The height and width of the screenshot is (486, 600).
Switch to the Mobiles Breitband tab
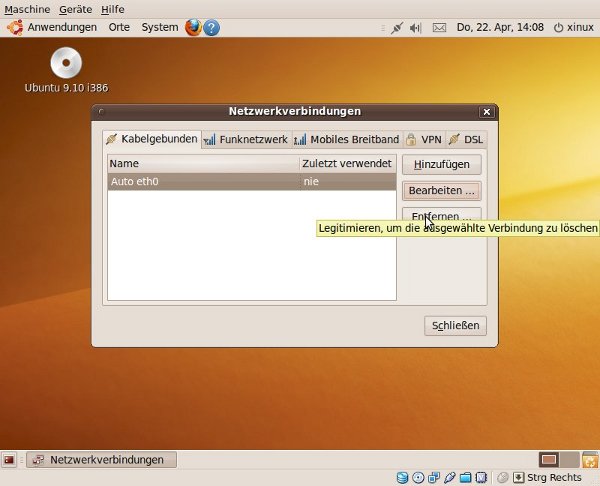click(x=346, y=140)
